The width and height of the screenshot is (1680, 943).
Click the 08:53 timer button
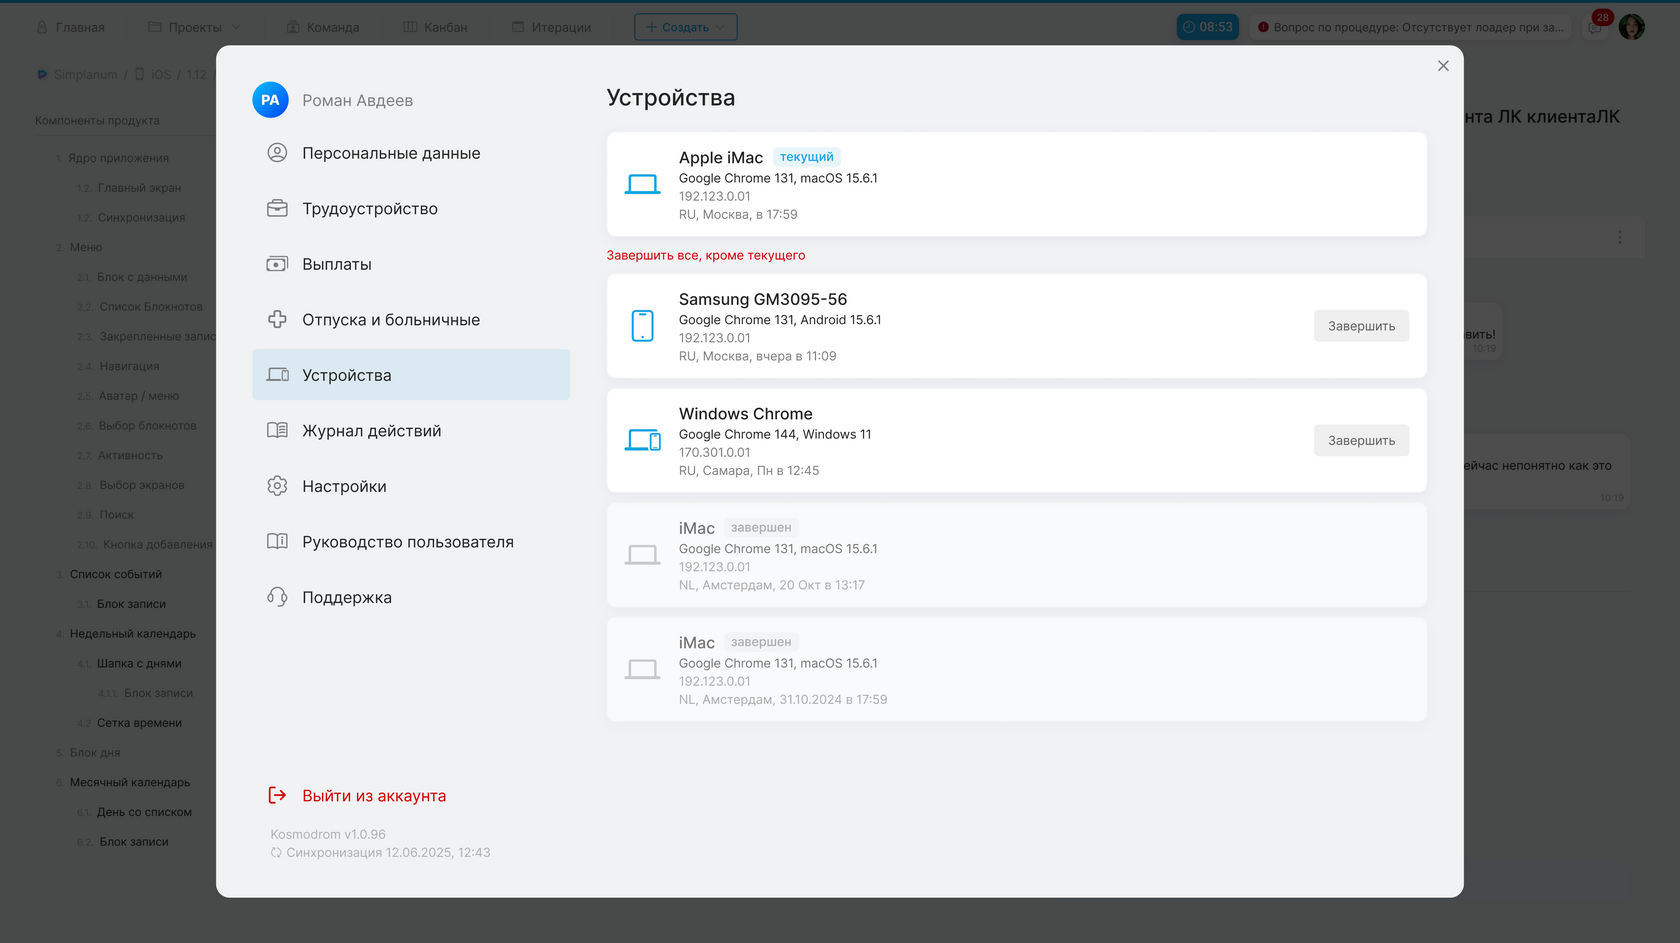[1208, 27]
